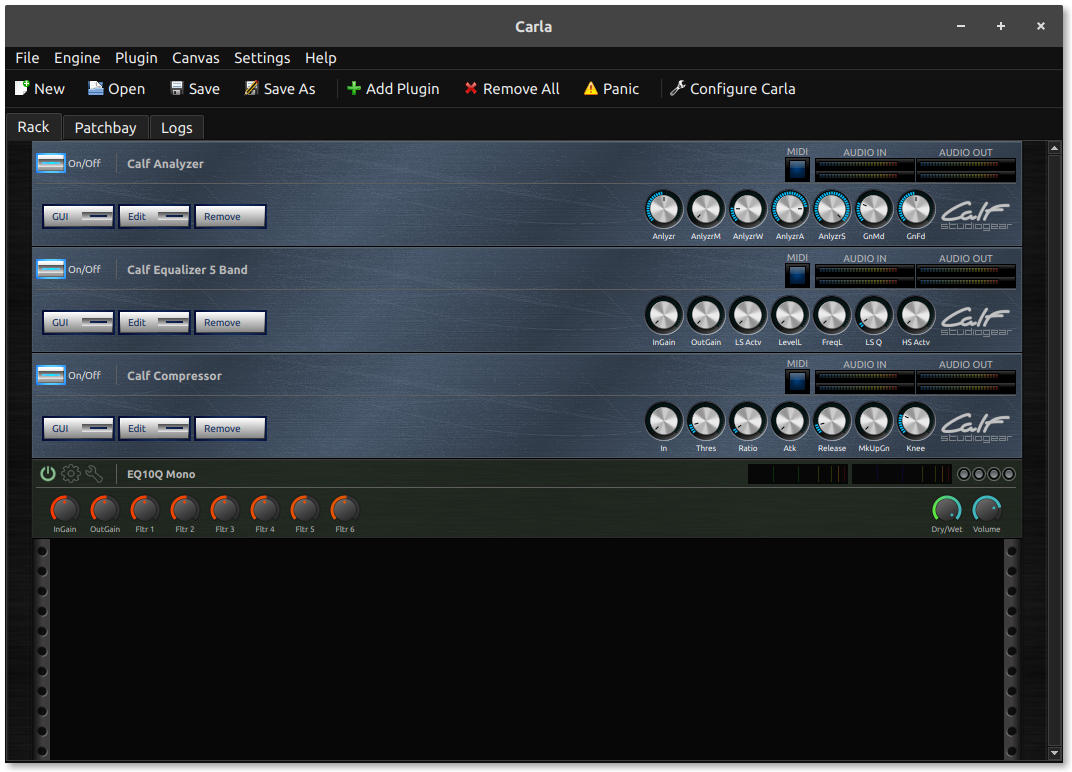This screenshot has width=1072, height=772.
Task: Click the Save As toolbar icon
Action: [x=251, y=89]
